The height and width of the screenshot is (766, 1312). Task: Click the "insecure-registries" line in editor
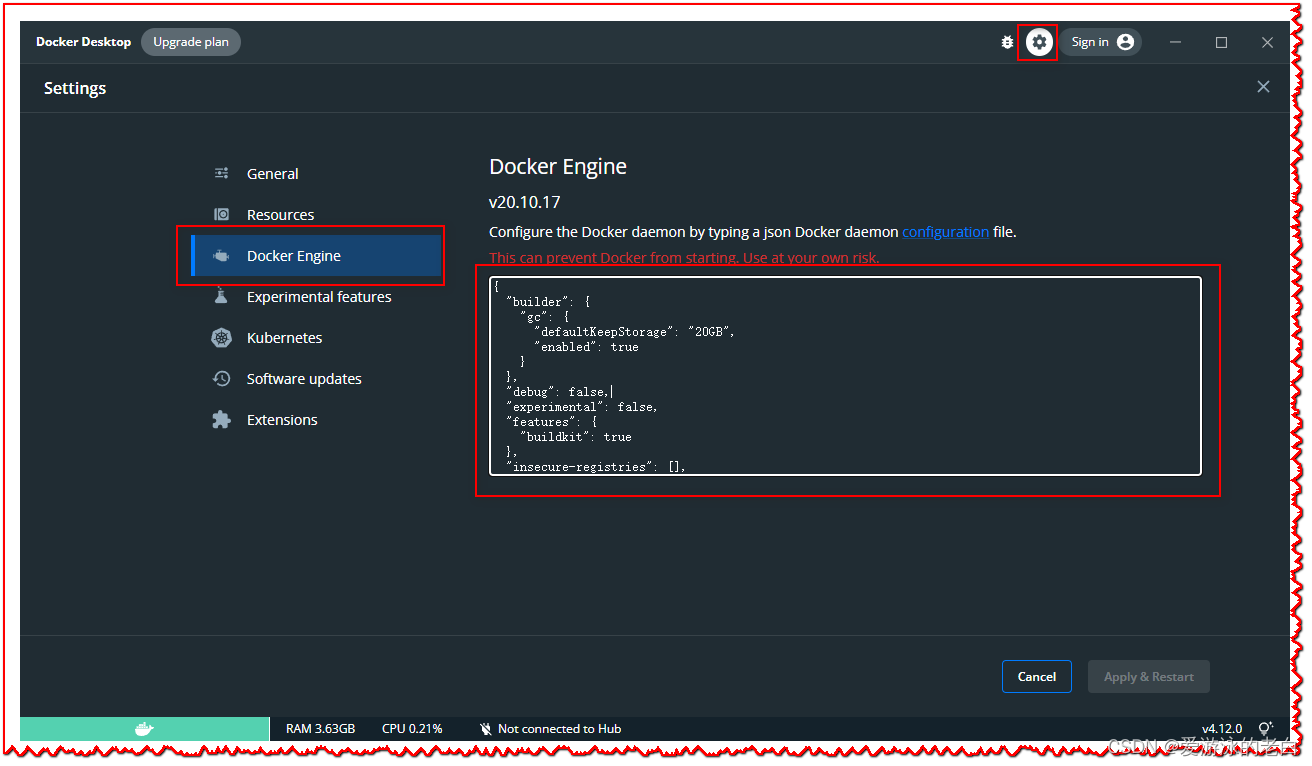596,467
